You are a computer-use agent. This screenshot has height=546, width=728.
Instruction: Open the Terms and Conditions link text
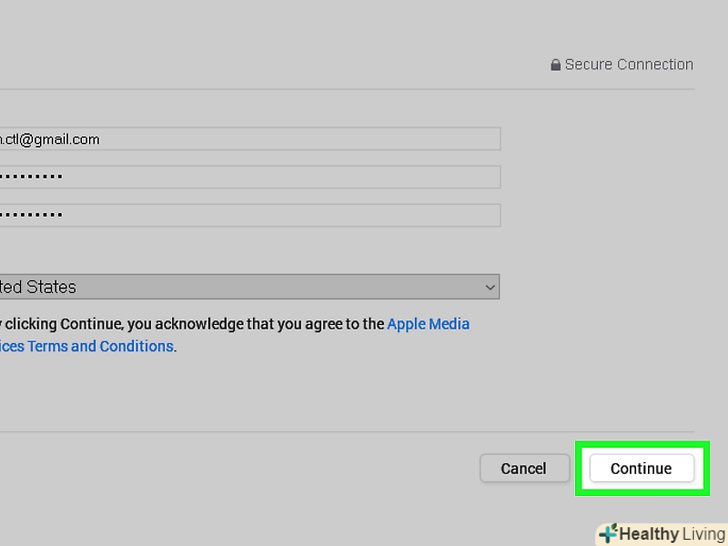(100, 346)
